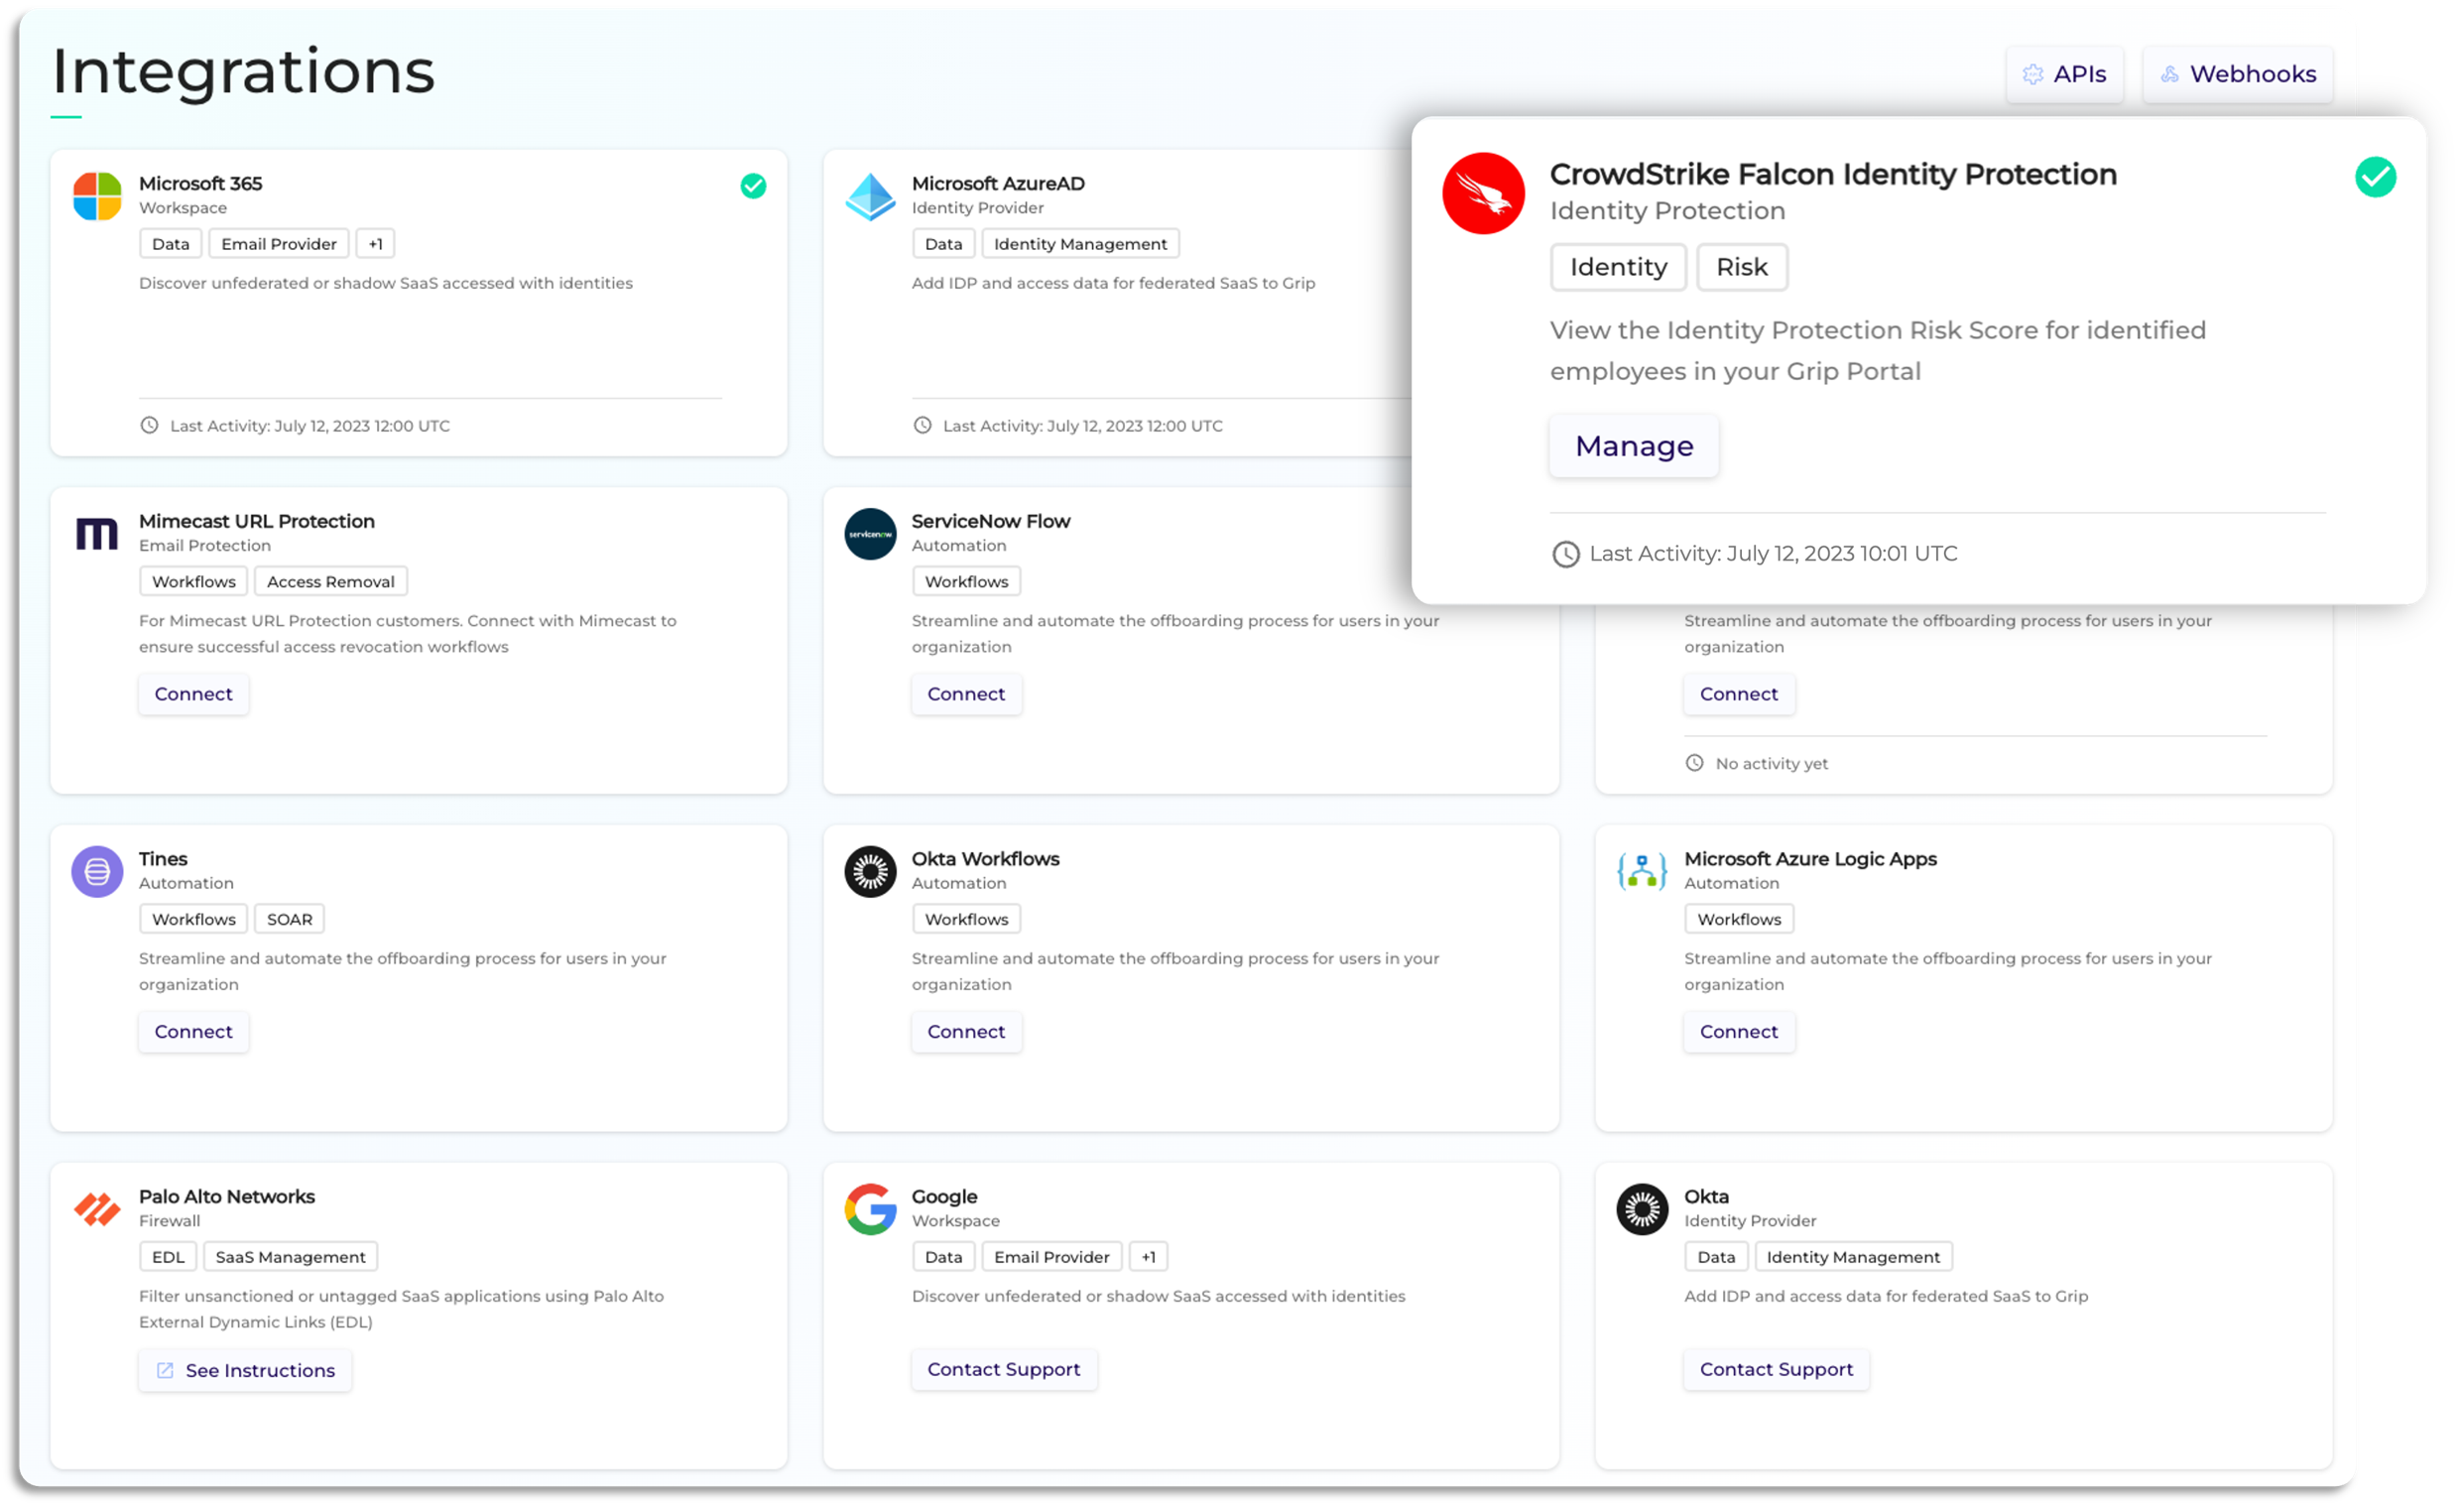
Task: Click Identity Management tag on Okta card
Action: click(1853, 1257)
